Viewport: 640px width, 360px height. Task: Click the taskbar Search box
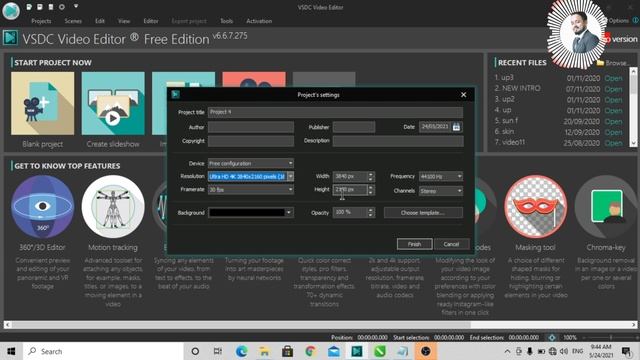[x=104, y=351]
